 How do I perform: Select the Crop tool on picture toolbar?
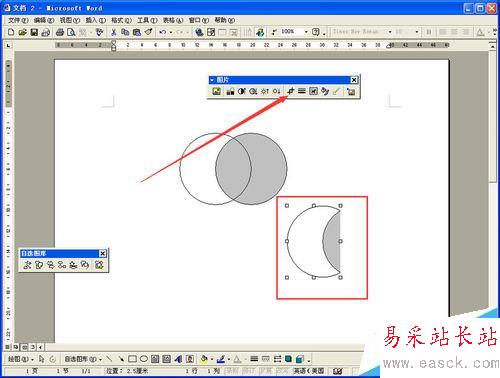point(290,91)
